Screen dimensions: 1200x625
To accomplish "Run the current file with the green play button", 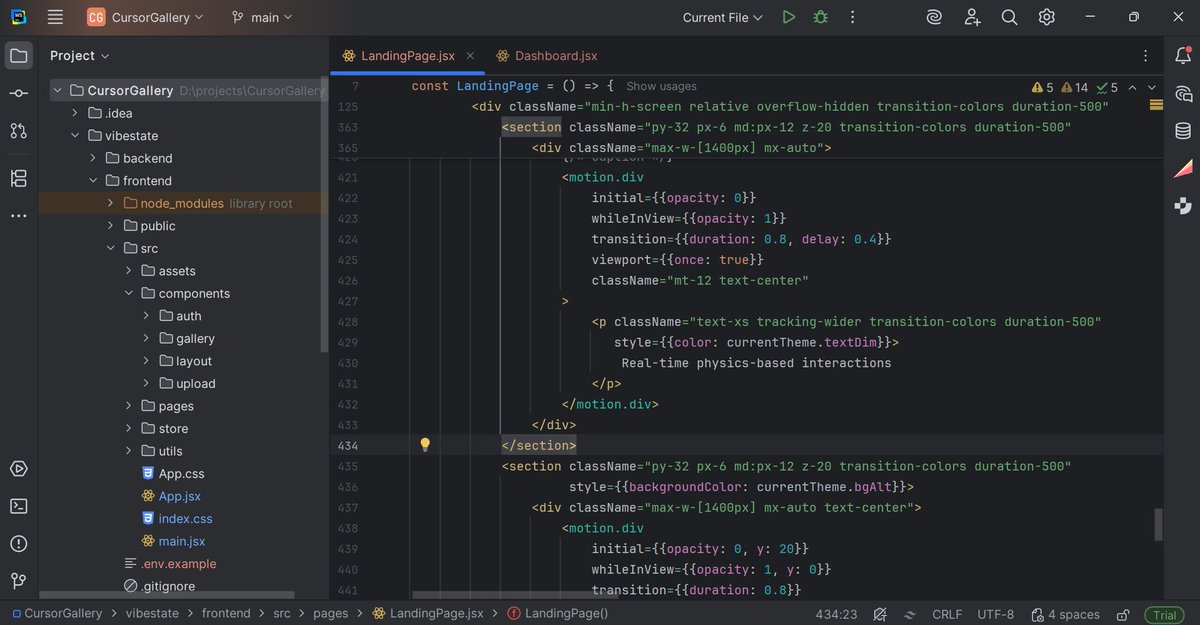I will click(787, 16).
